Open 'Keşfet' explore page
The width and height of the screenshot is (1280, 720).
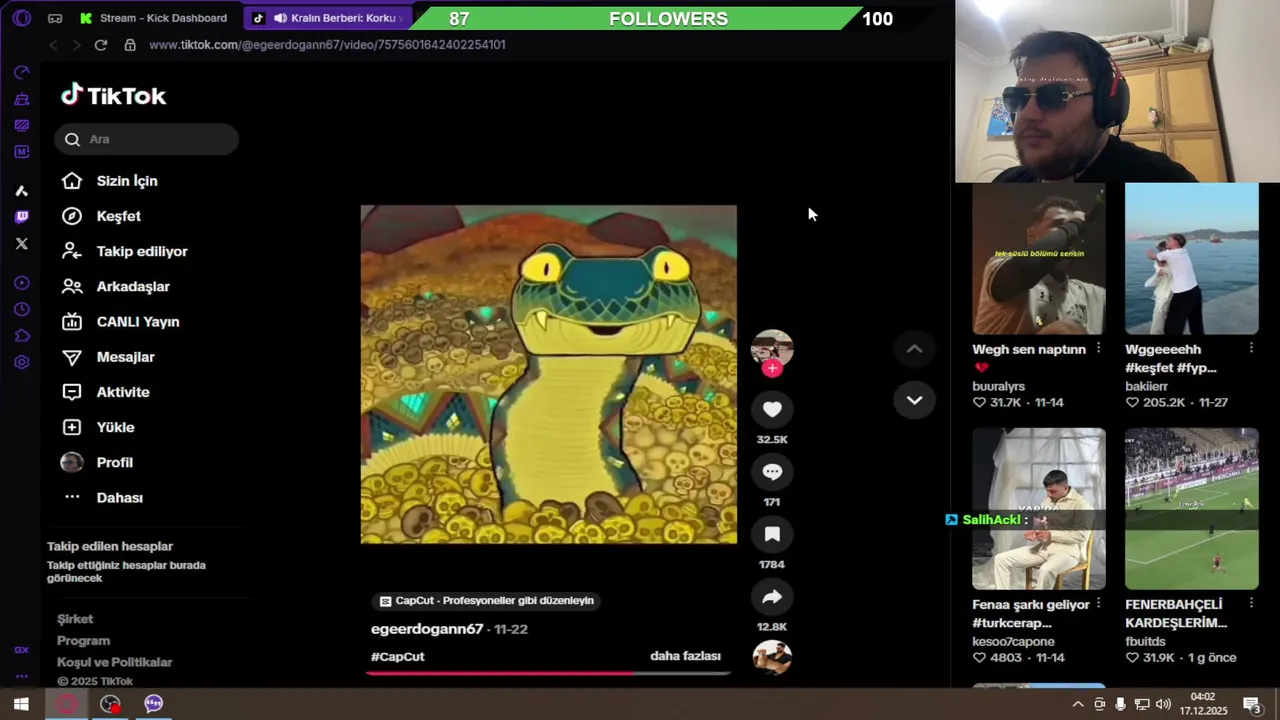click(100, 216)
